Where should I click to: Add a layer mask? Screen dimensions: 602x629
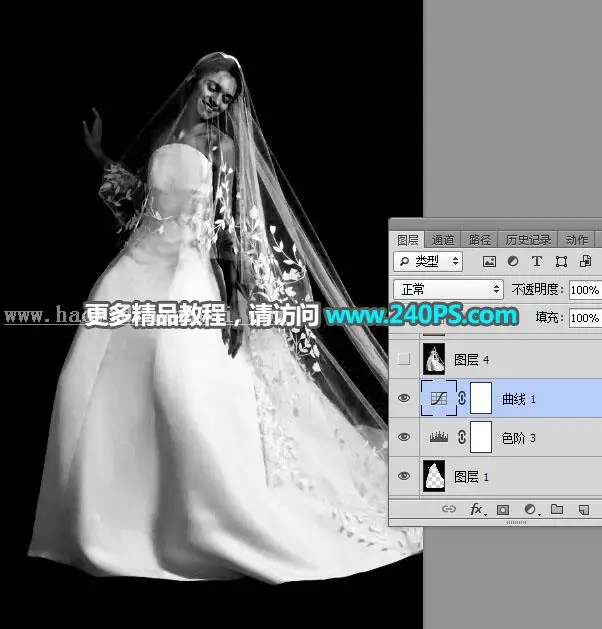pos(503,509)
